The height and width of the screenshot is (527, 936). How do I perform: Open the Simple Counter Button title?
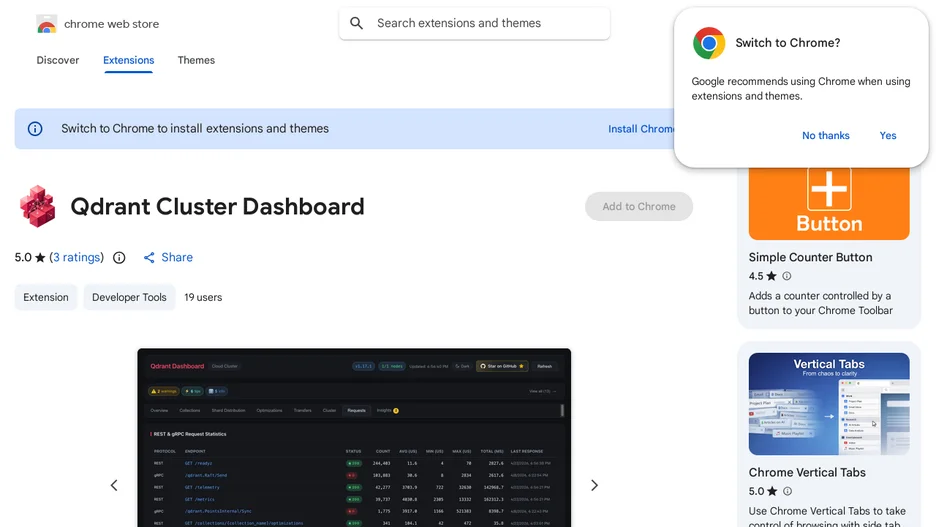click(810, 257)
